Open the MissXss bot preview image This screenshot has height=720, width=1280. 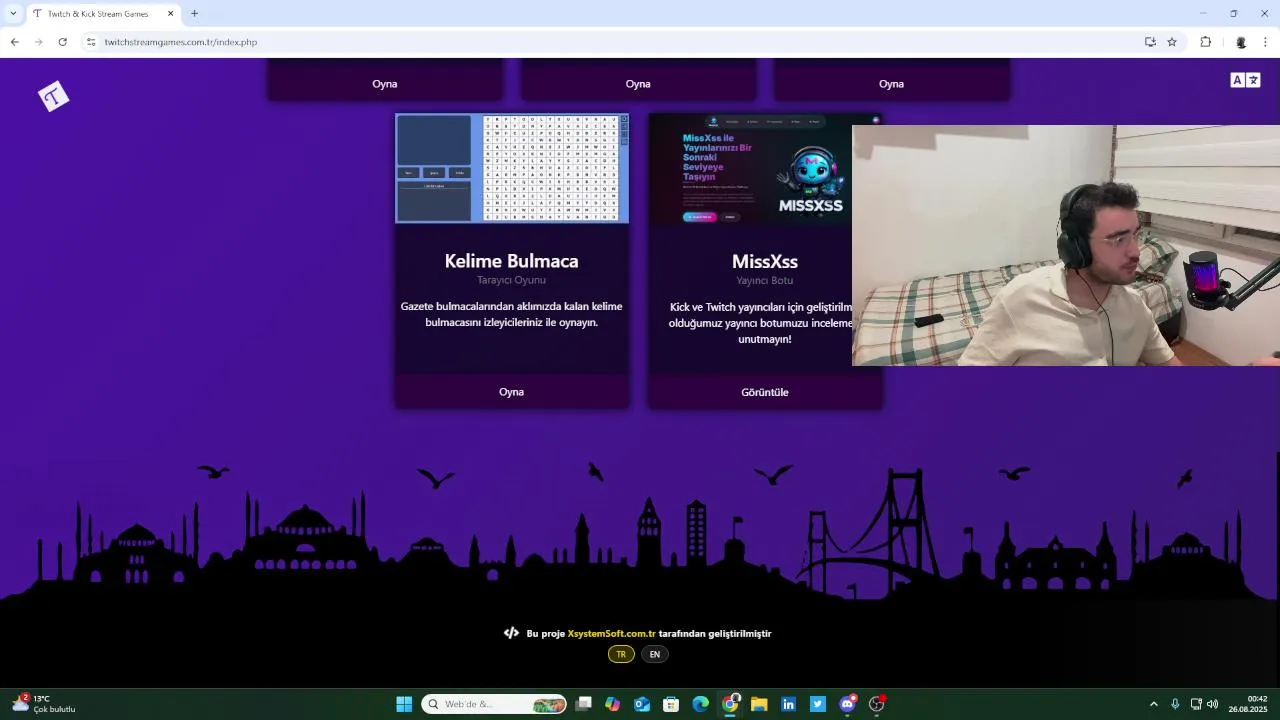(x=750, y=168)
